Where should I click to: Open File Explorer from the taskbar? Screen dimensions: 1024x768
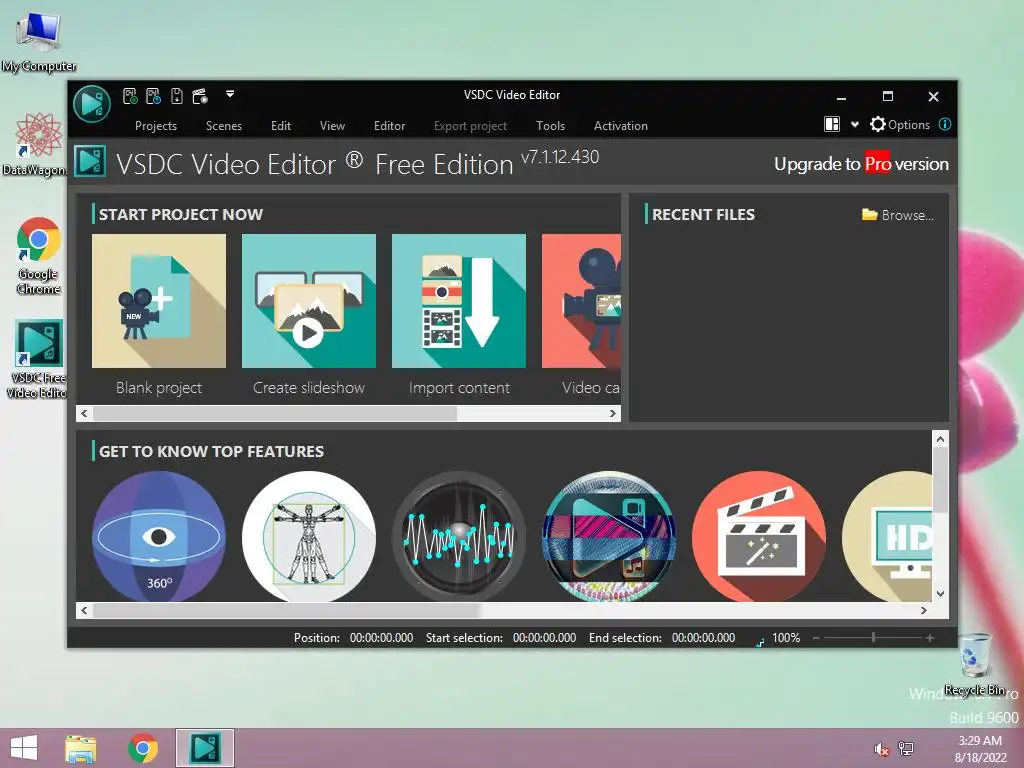[81, 748]
